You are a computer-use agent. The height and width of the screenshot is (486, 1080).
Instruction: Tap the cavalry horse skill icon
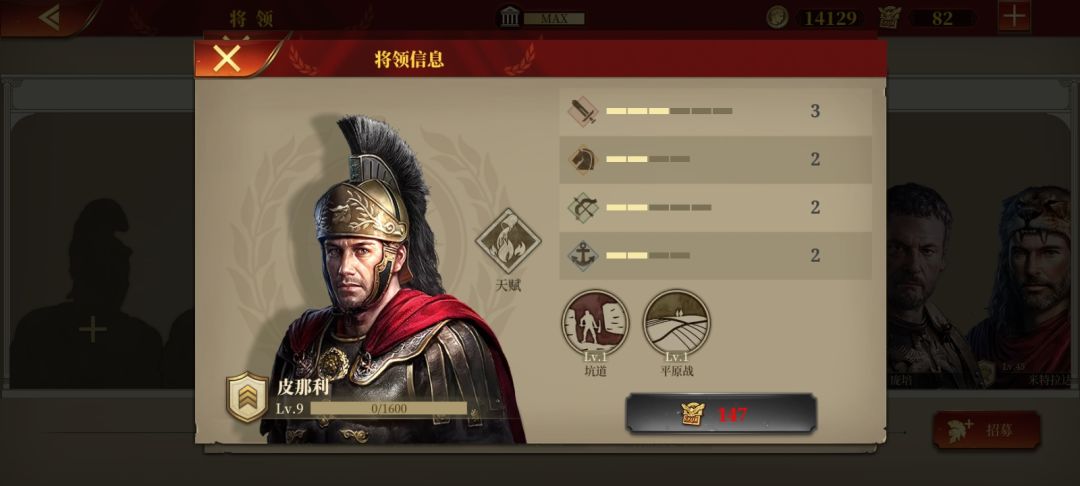[x=583, y=160]
